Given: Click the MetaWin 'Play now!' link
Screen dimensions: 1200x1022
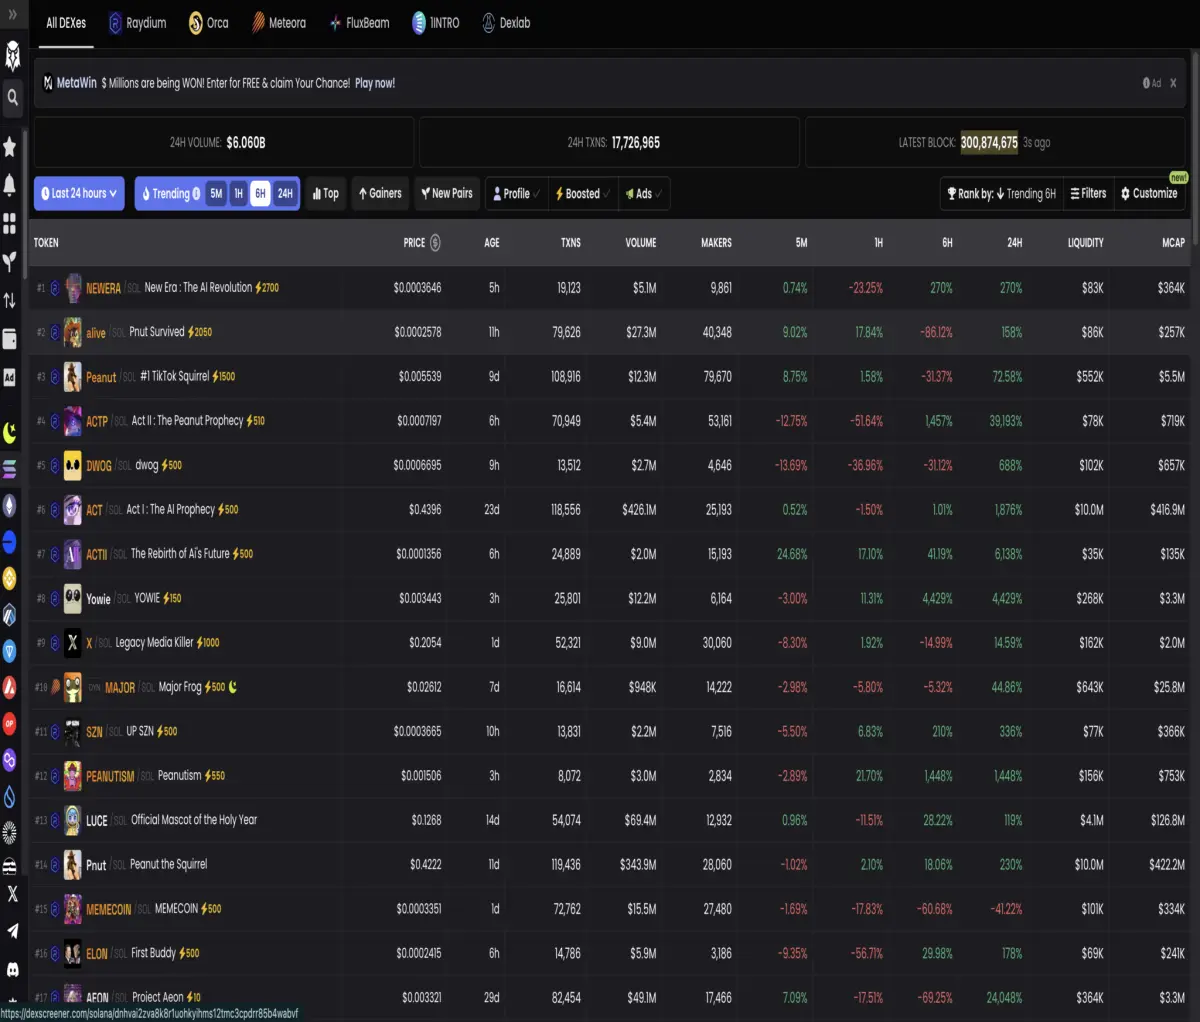Looking at the screenshot, I should (x=375, y=83).
